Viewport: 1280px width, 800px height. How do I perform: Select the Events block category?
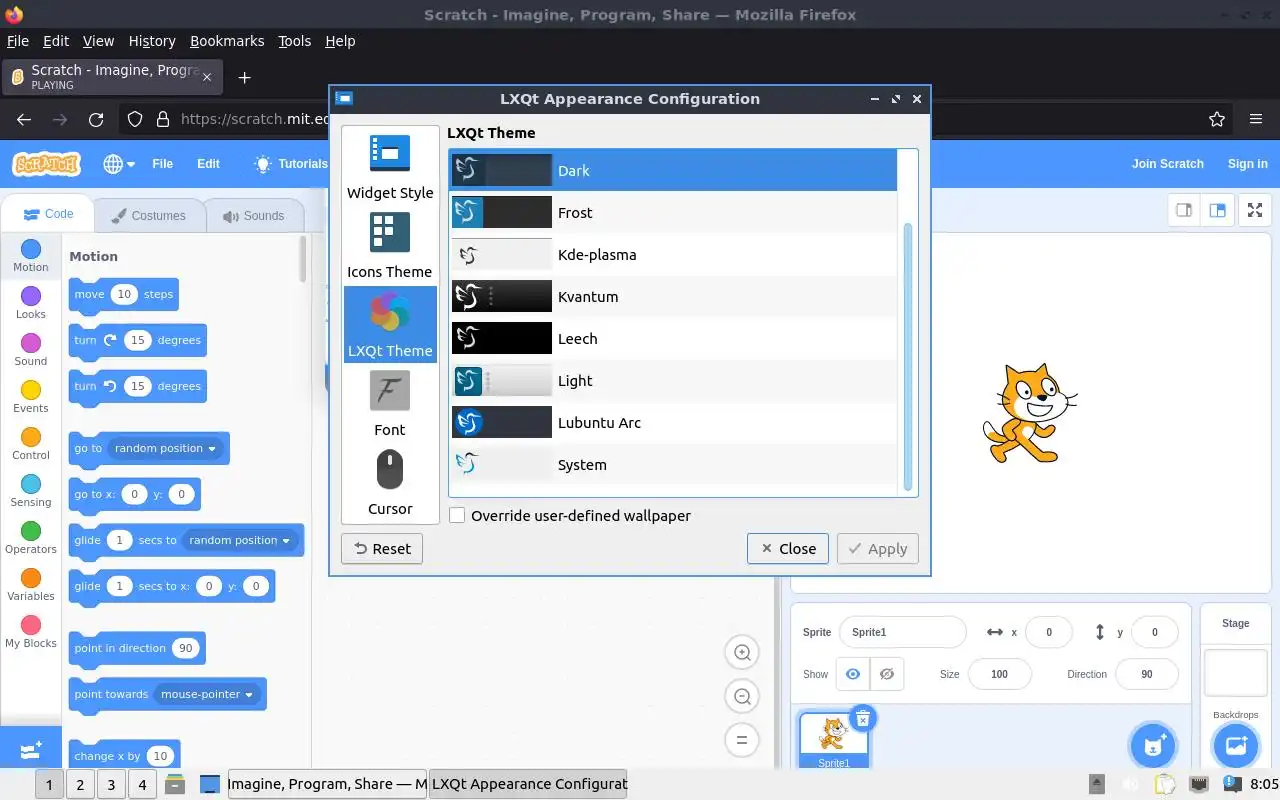click(x=31, y=397)
